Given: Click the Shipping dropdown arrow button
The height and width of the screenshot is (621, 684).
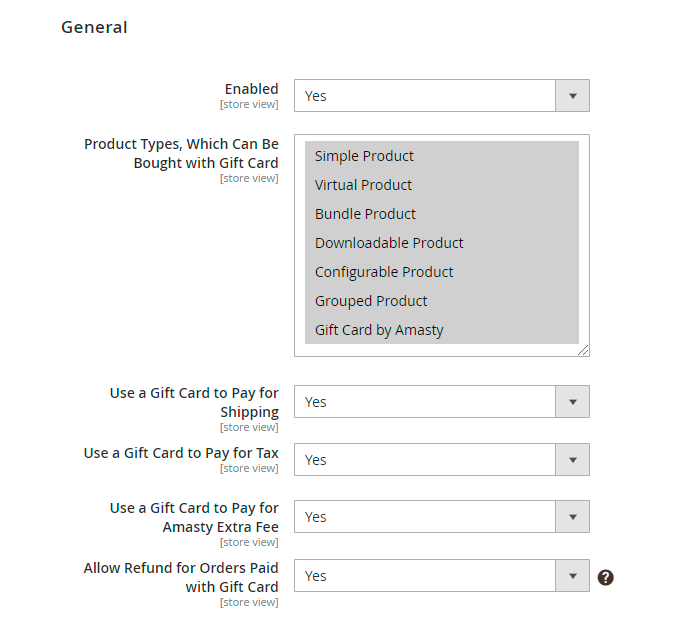Looking at the screenshot, I should [x=572, y=402].
